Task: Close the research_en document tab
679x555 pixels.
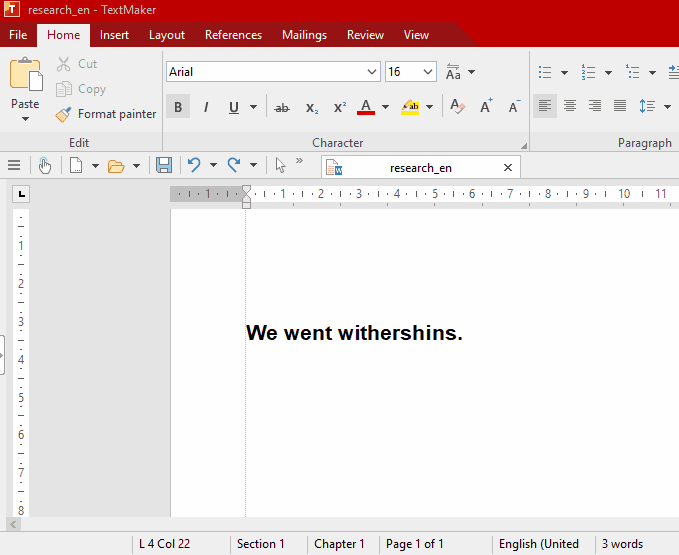Action: pyautogui.click(x=508, y=168)
